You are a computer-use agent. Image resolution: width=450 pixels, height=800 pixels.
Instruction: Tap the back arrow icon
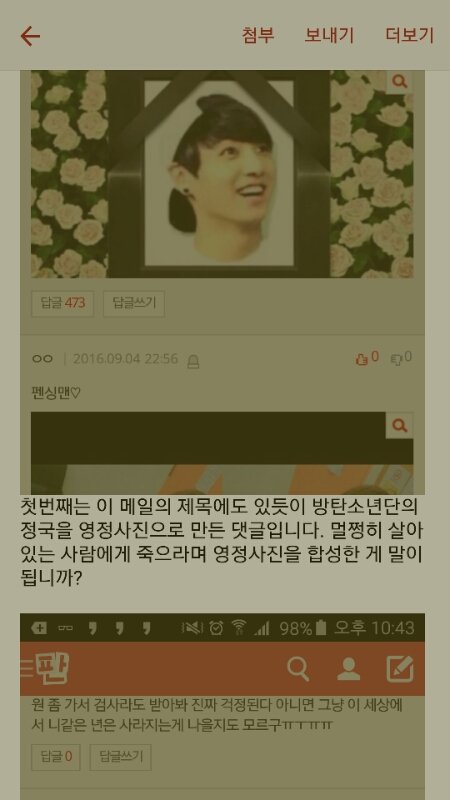pos(30,36)
